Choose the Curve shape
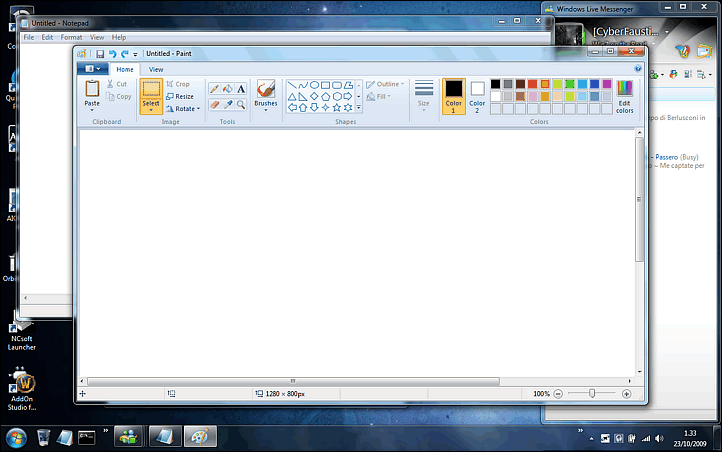 point(303,85)
